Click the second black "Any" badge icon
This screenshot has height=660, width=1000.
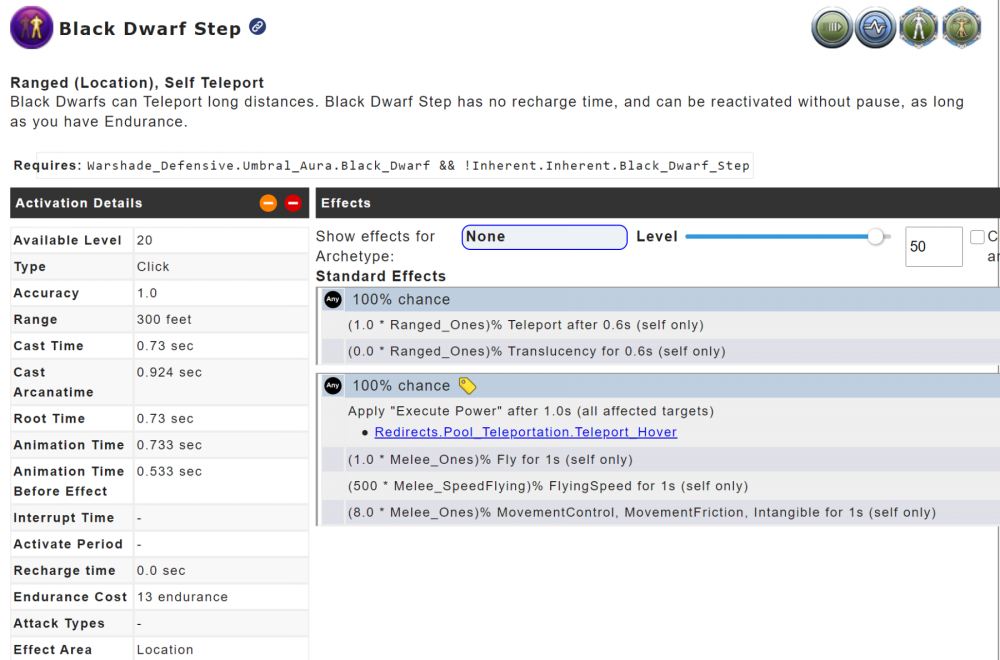coord(333,385)
